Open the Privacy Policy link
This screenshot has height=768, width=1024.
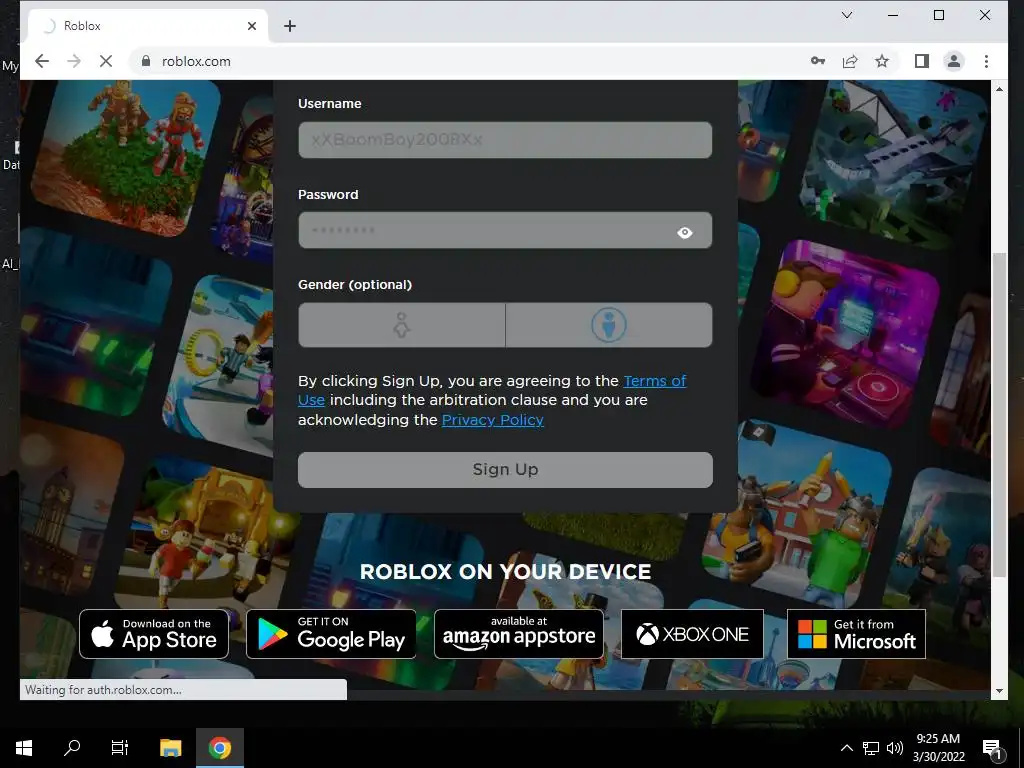coord(492,420)
